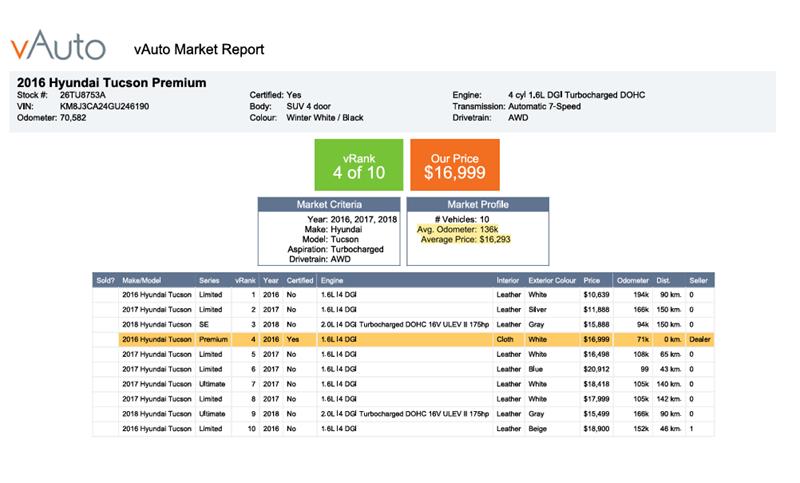Click the Engine column header

coord(332,280)
